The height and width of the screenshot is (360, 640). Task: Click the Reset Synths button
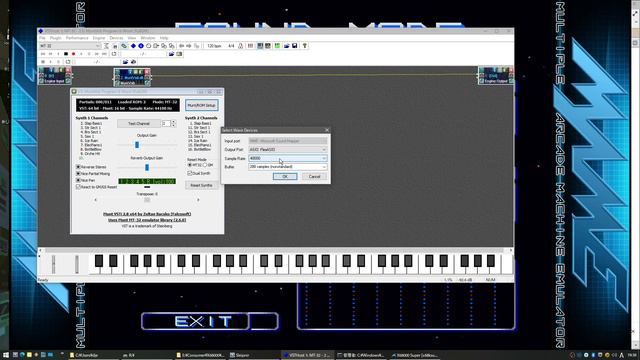point(201,185)
